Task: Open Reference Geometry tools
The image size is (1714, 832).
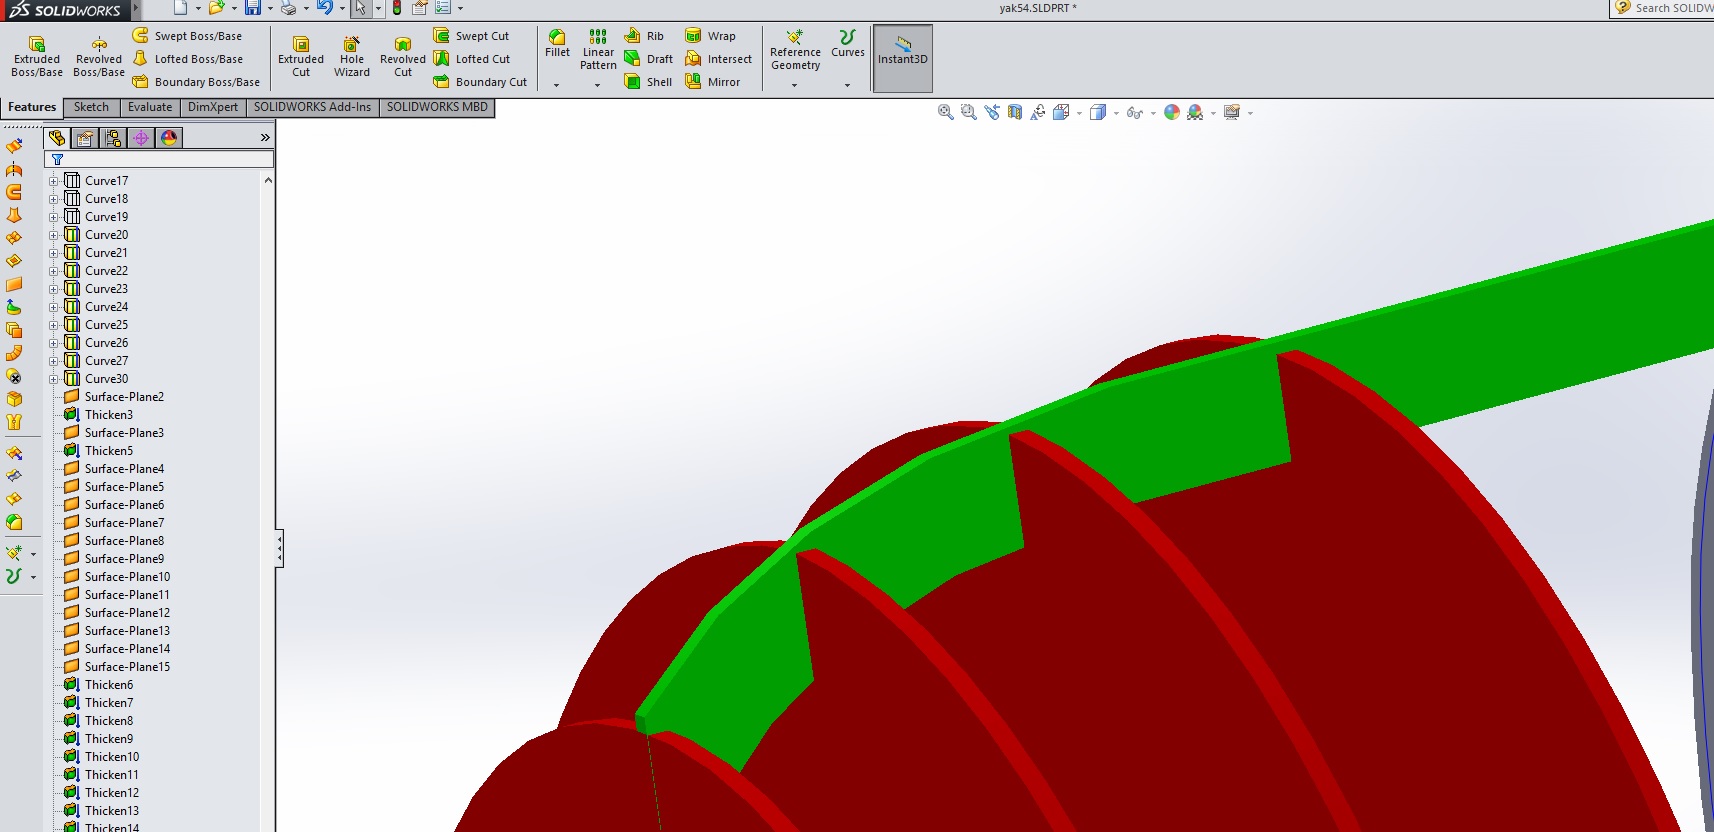Action: pos(795,50)
